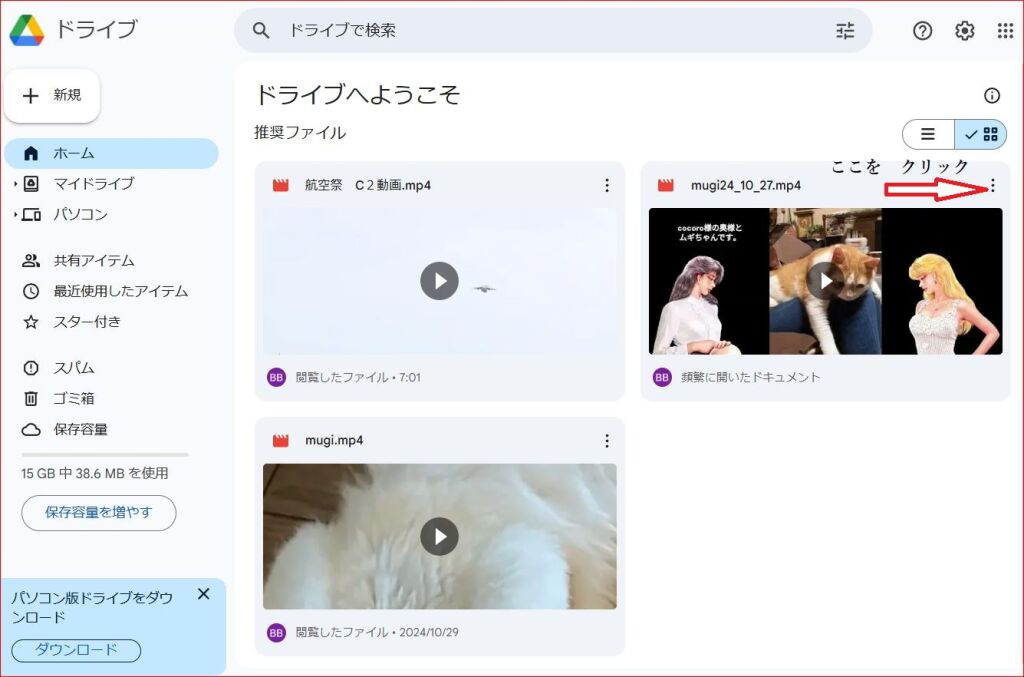Switch to grid view layout
This screenshot has width=1024, height=677.
(981, 134)
